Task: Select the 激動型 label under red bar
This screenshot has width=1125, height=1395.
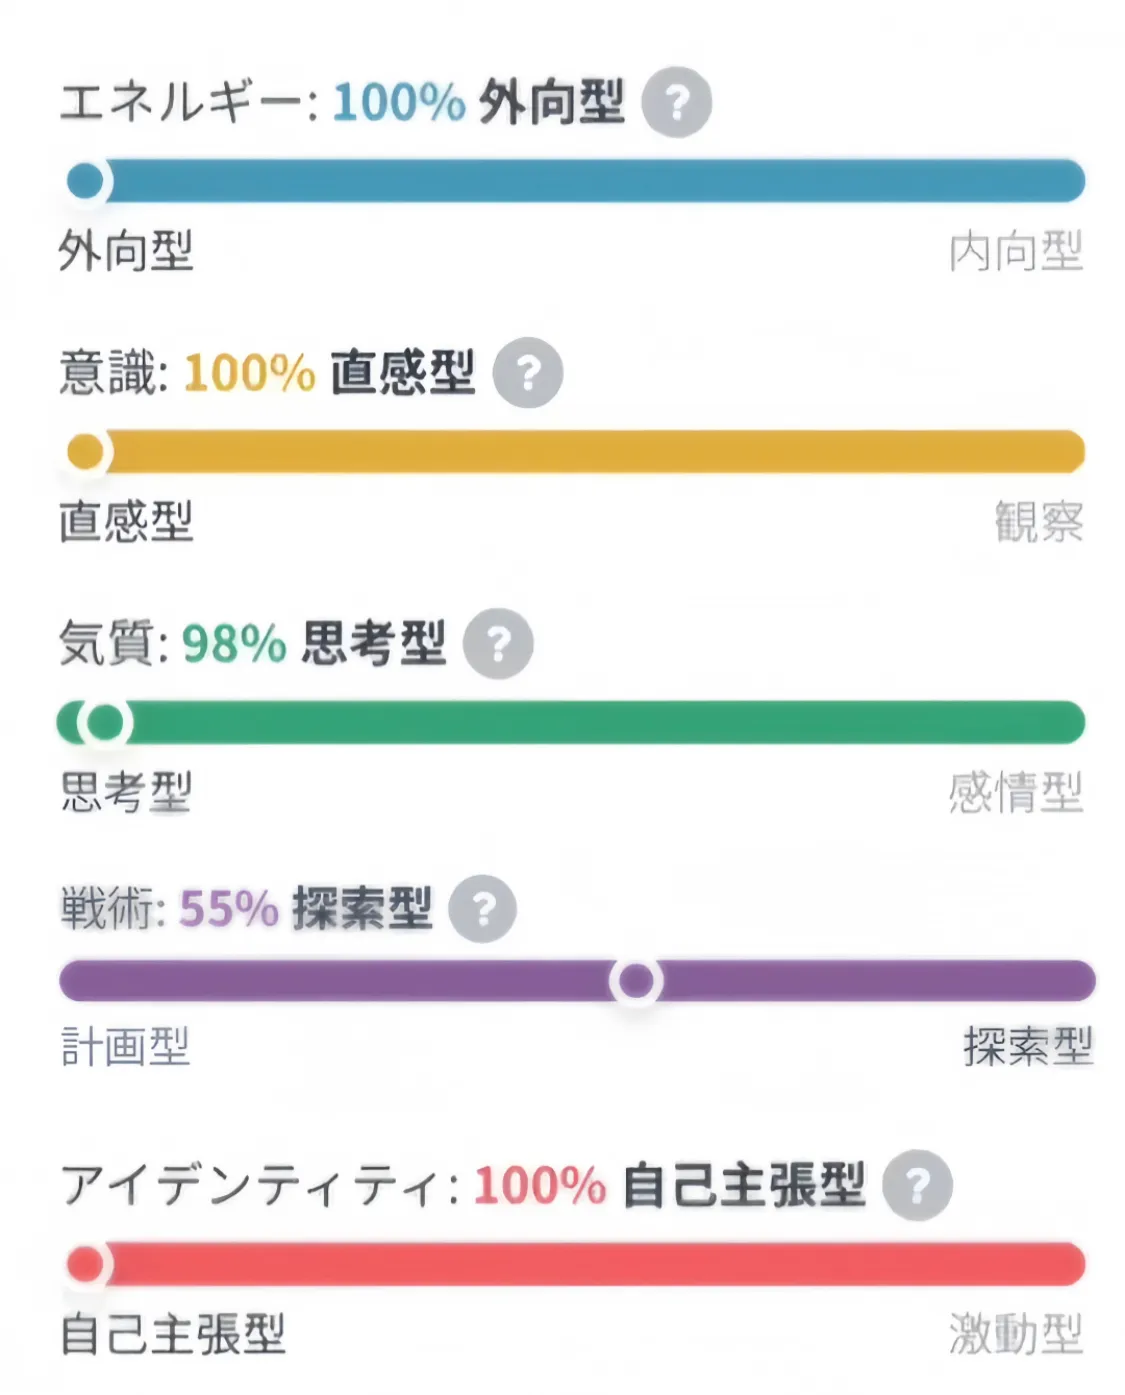Action: click(x=1016, y=1335)
